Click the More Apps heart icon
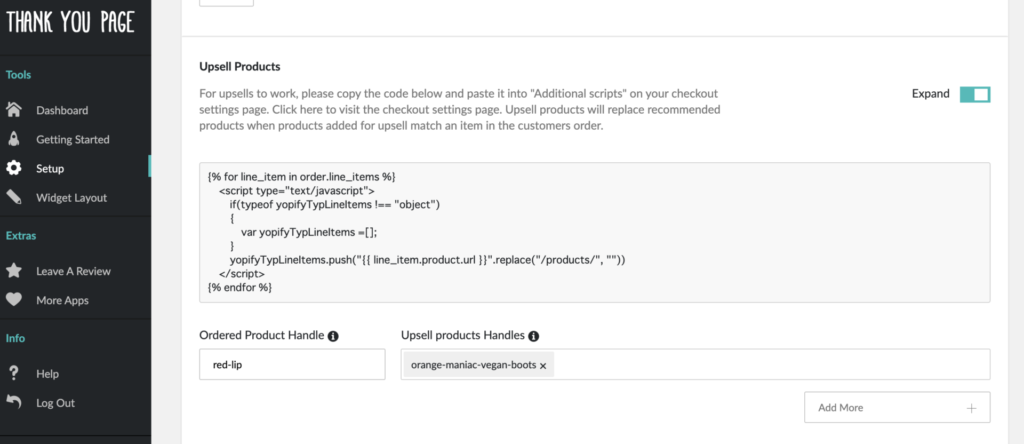The width and height of the screenshot is (1024, 444). tap(14, 300)
